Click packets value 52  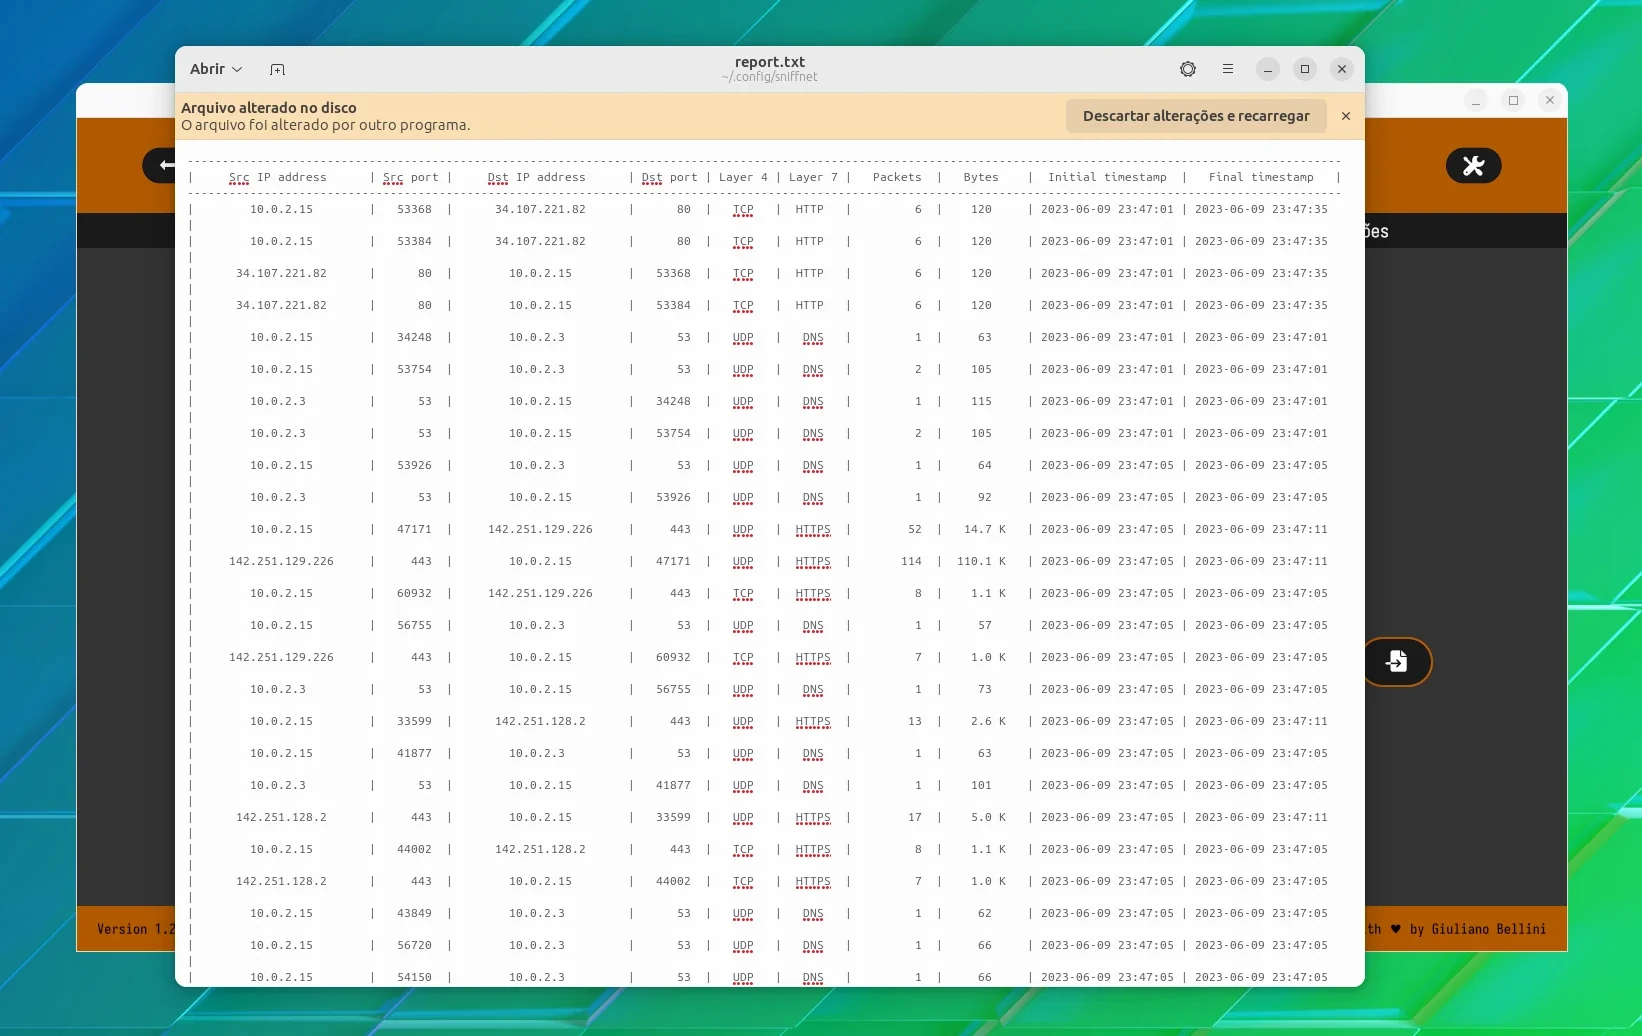click(x=915, y=529)
